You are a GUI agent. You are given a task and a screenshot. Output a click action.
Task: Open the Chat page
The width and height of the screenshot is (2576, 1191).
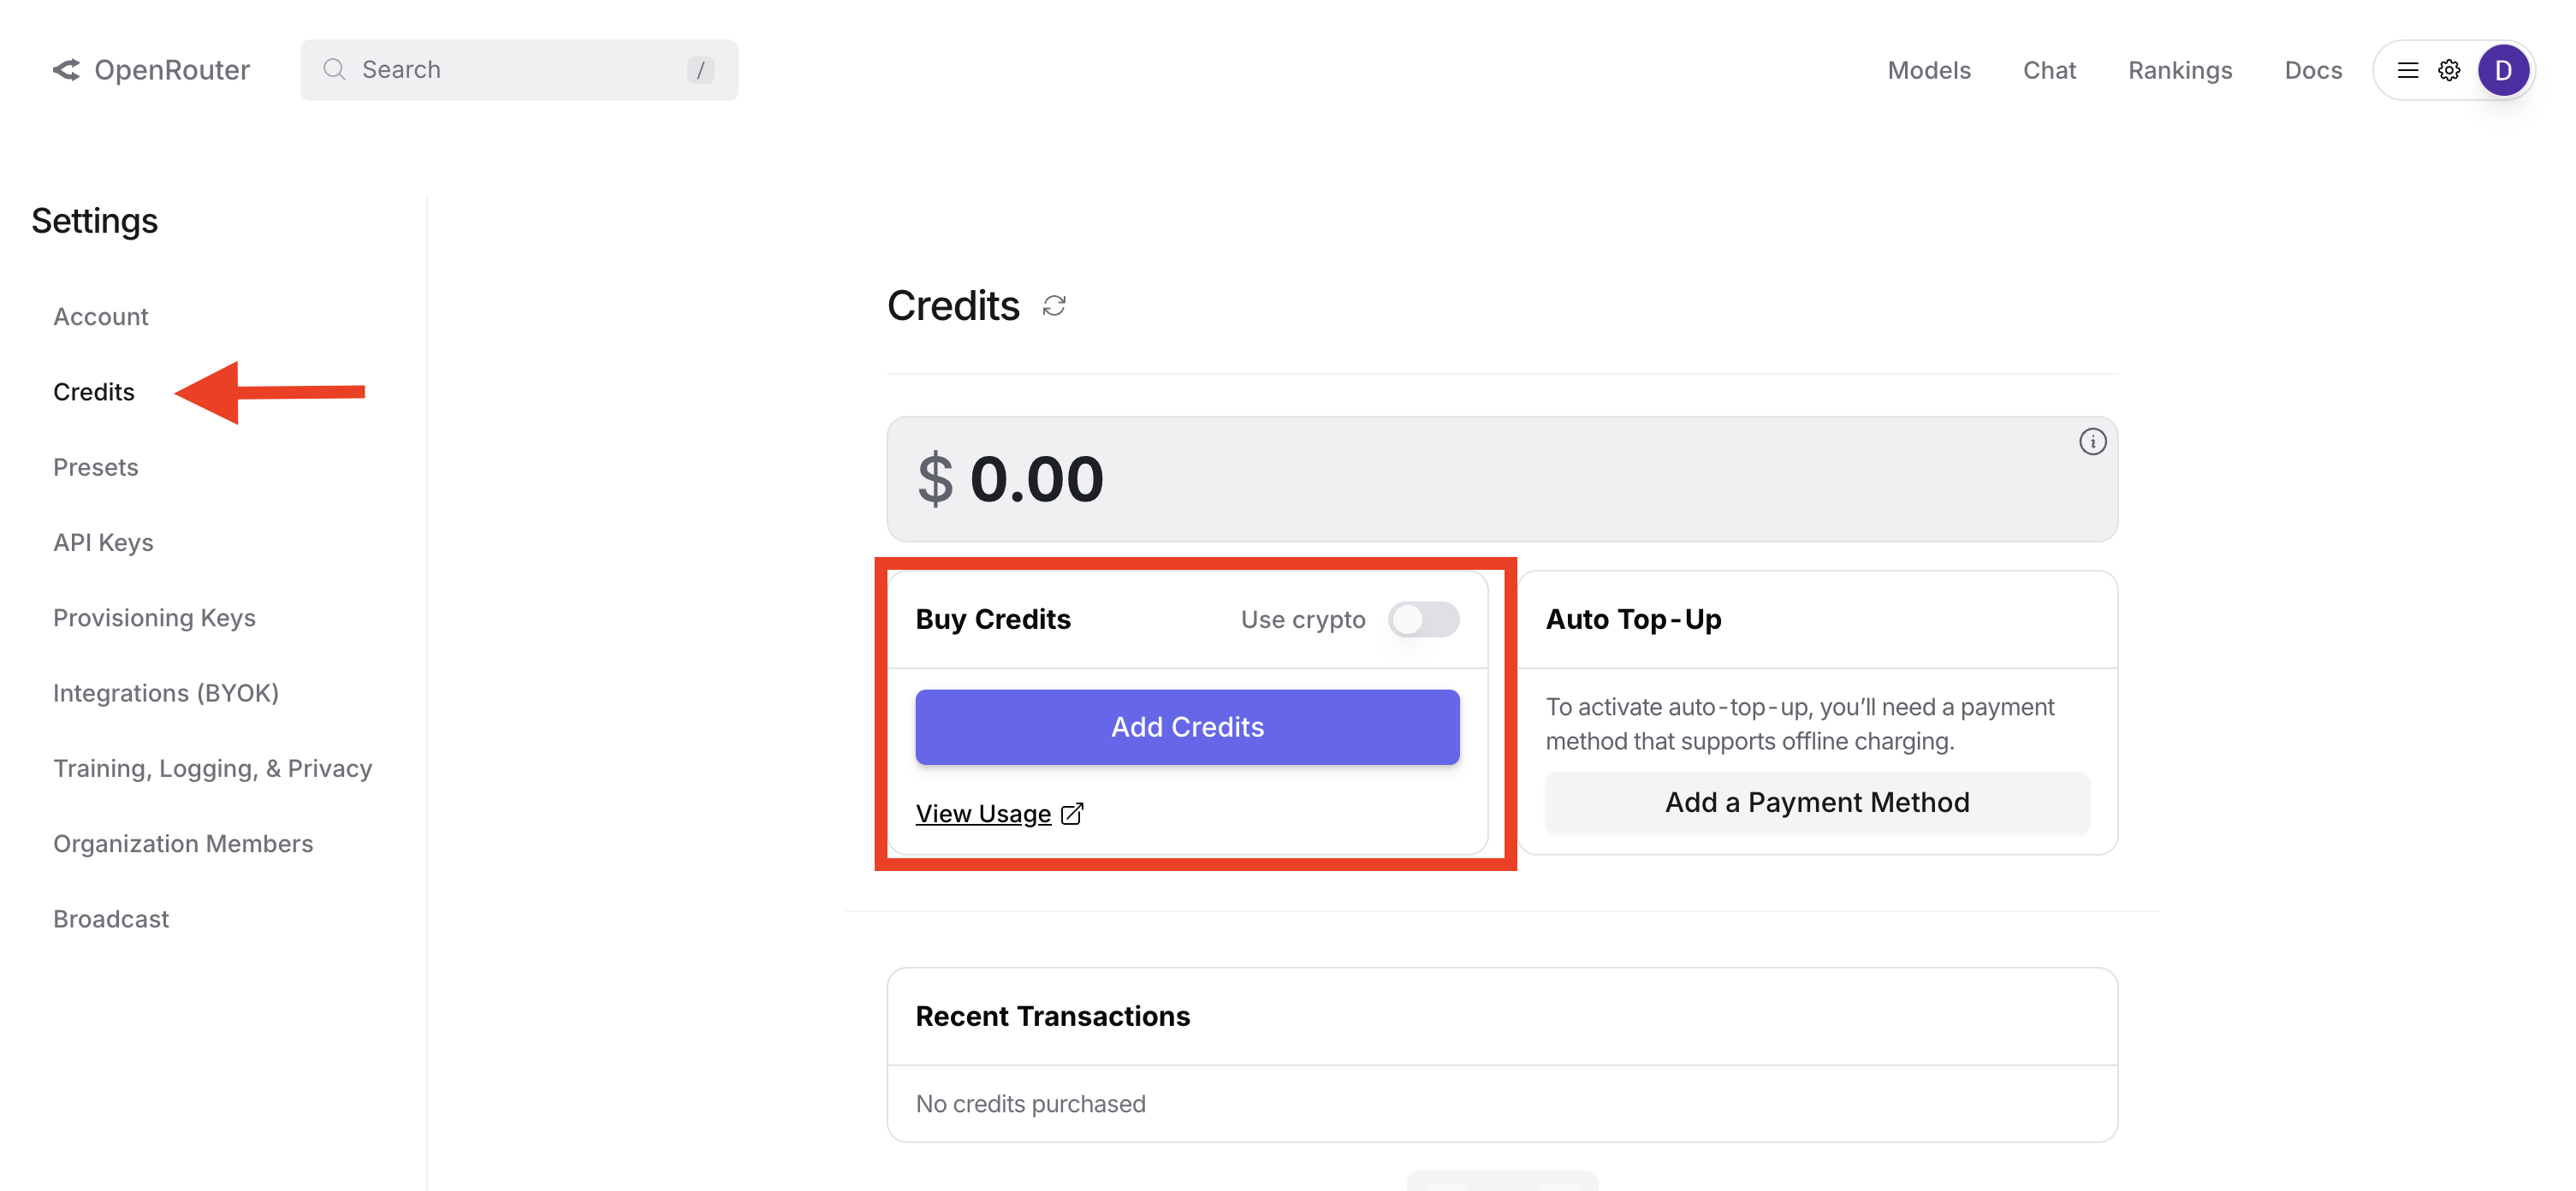pos(2049,70)
